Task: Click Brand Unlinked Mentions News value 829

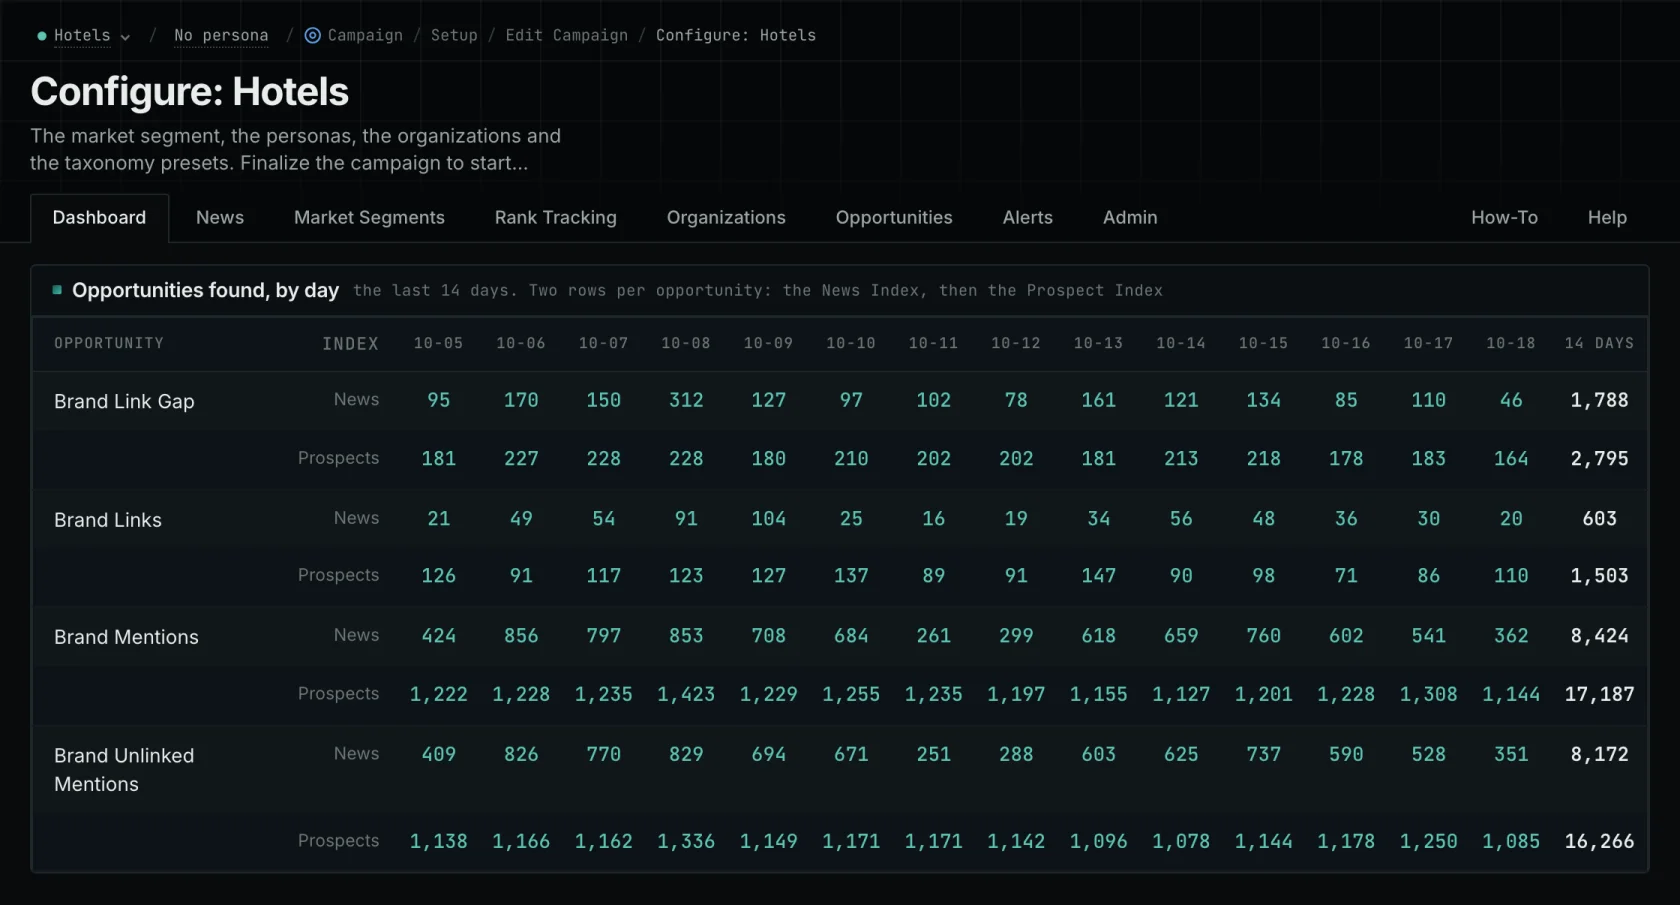Action: pyautogui.click(x=686, y=754)
